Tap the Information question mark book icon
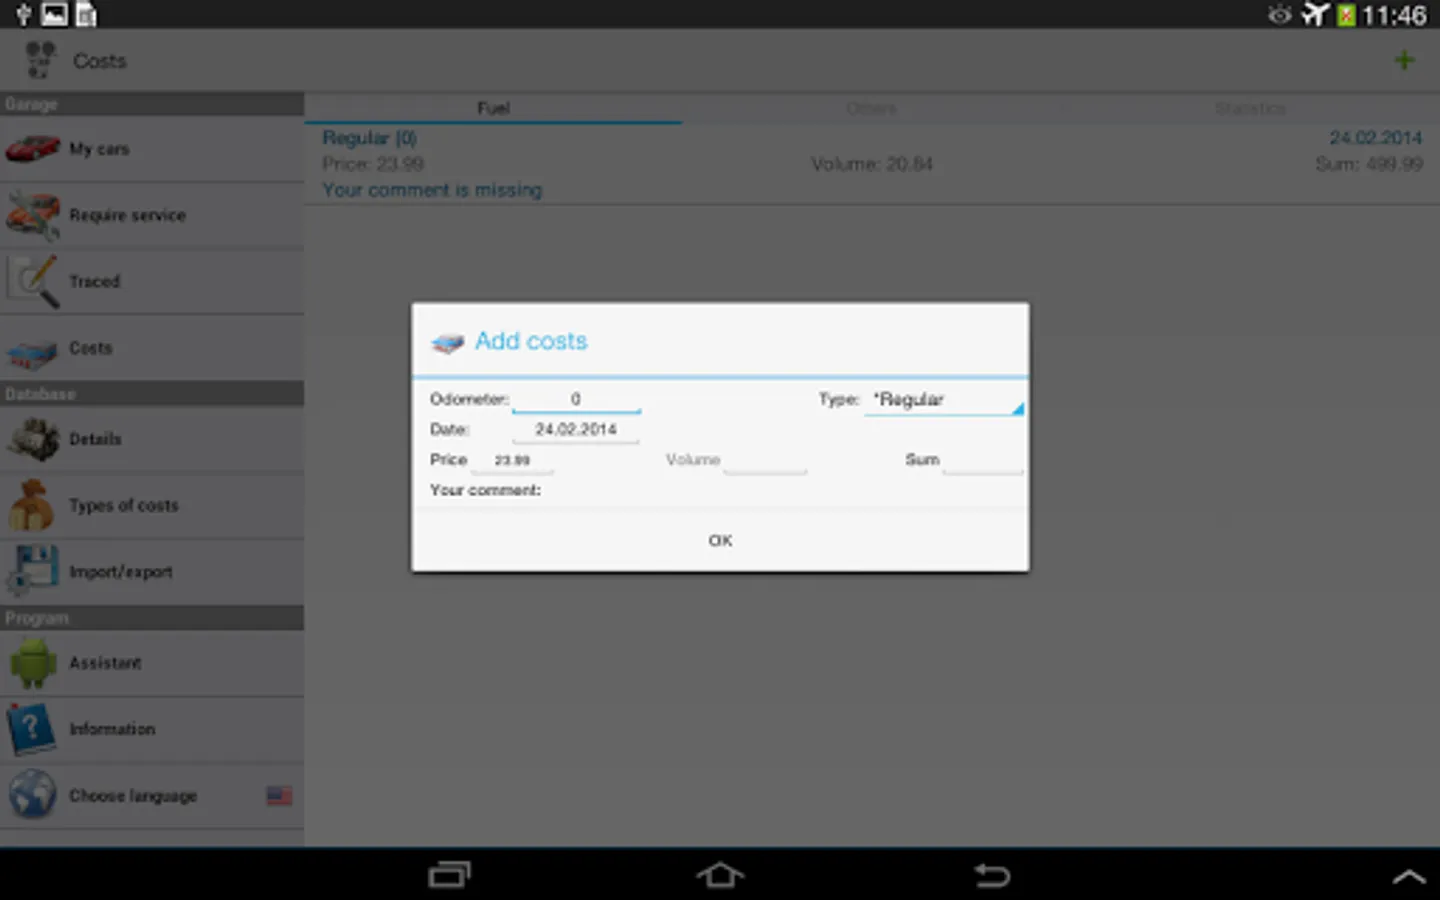Image resolution: width=1440 pixels, height=900 pixels. (x=31, y=729)
